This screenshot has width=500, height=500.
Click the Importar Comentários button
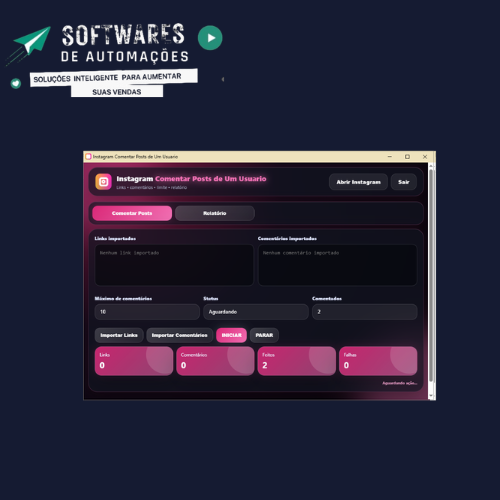[179, 335]
